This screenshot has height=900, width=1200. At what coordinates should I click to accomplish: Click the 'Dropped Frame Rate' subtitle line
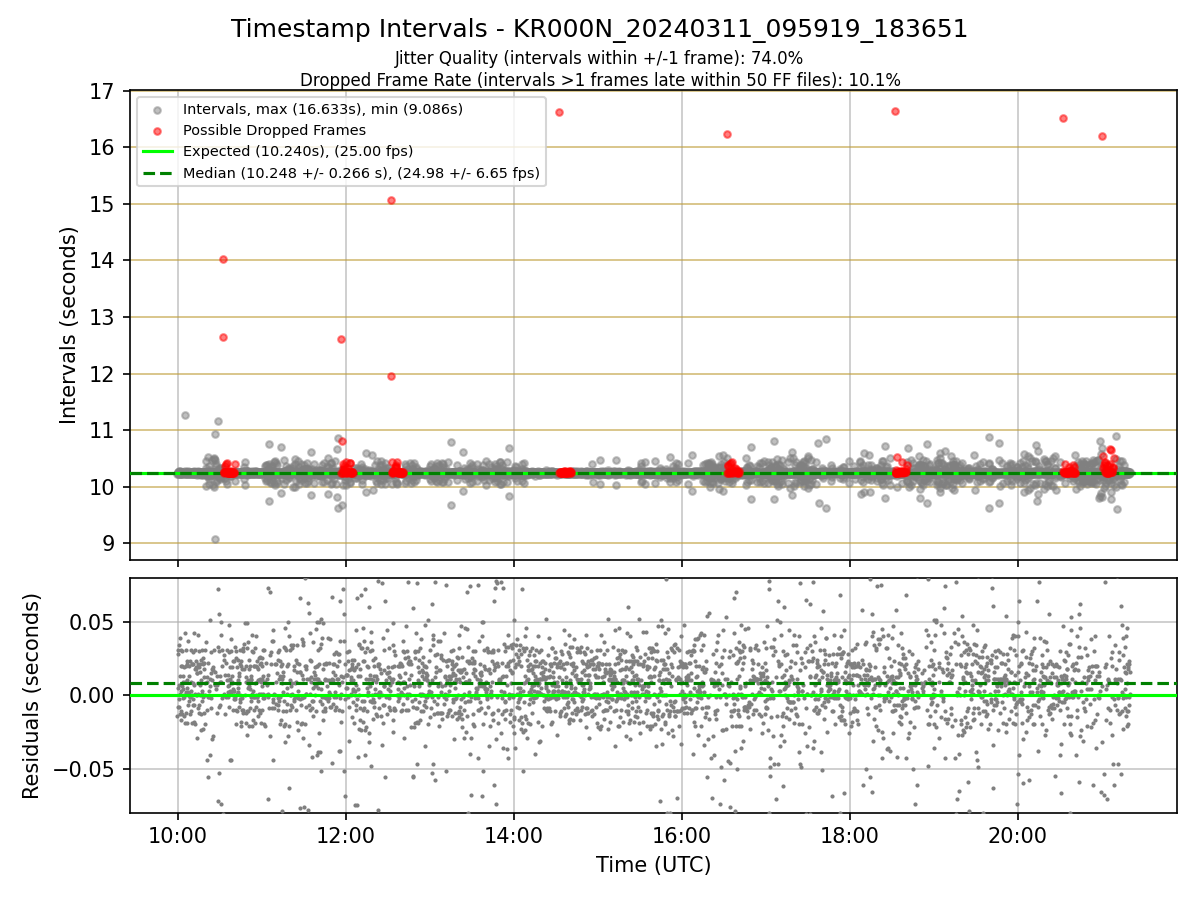[x=600, y=79]
